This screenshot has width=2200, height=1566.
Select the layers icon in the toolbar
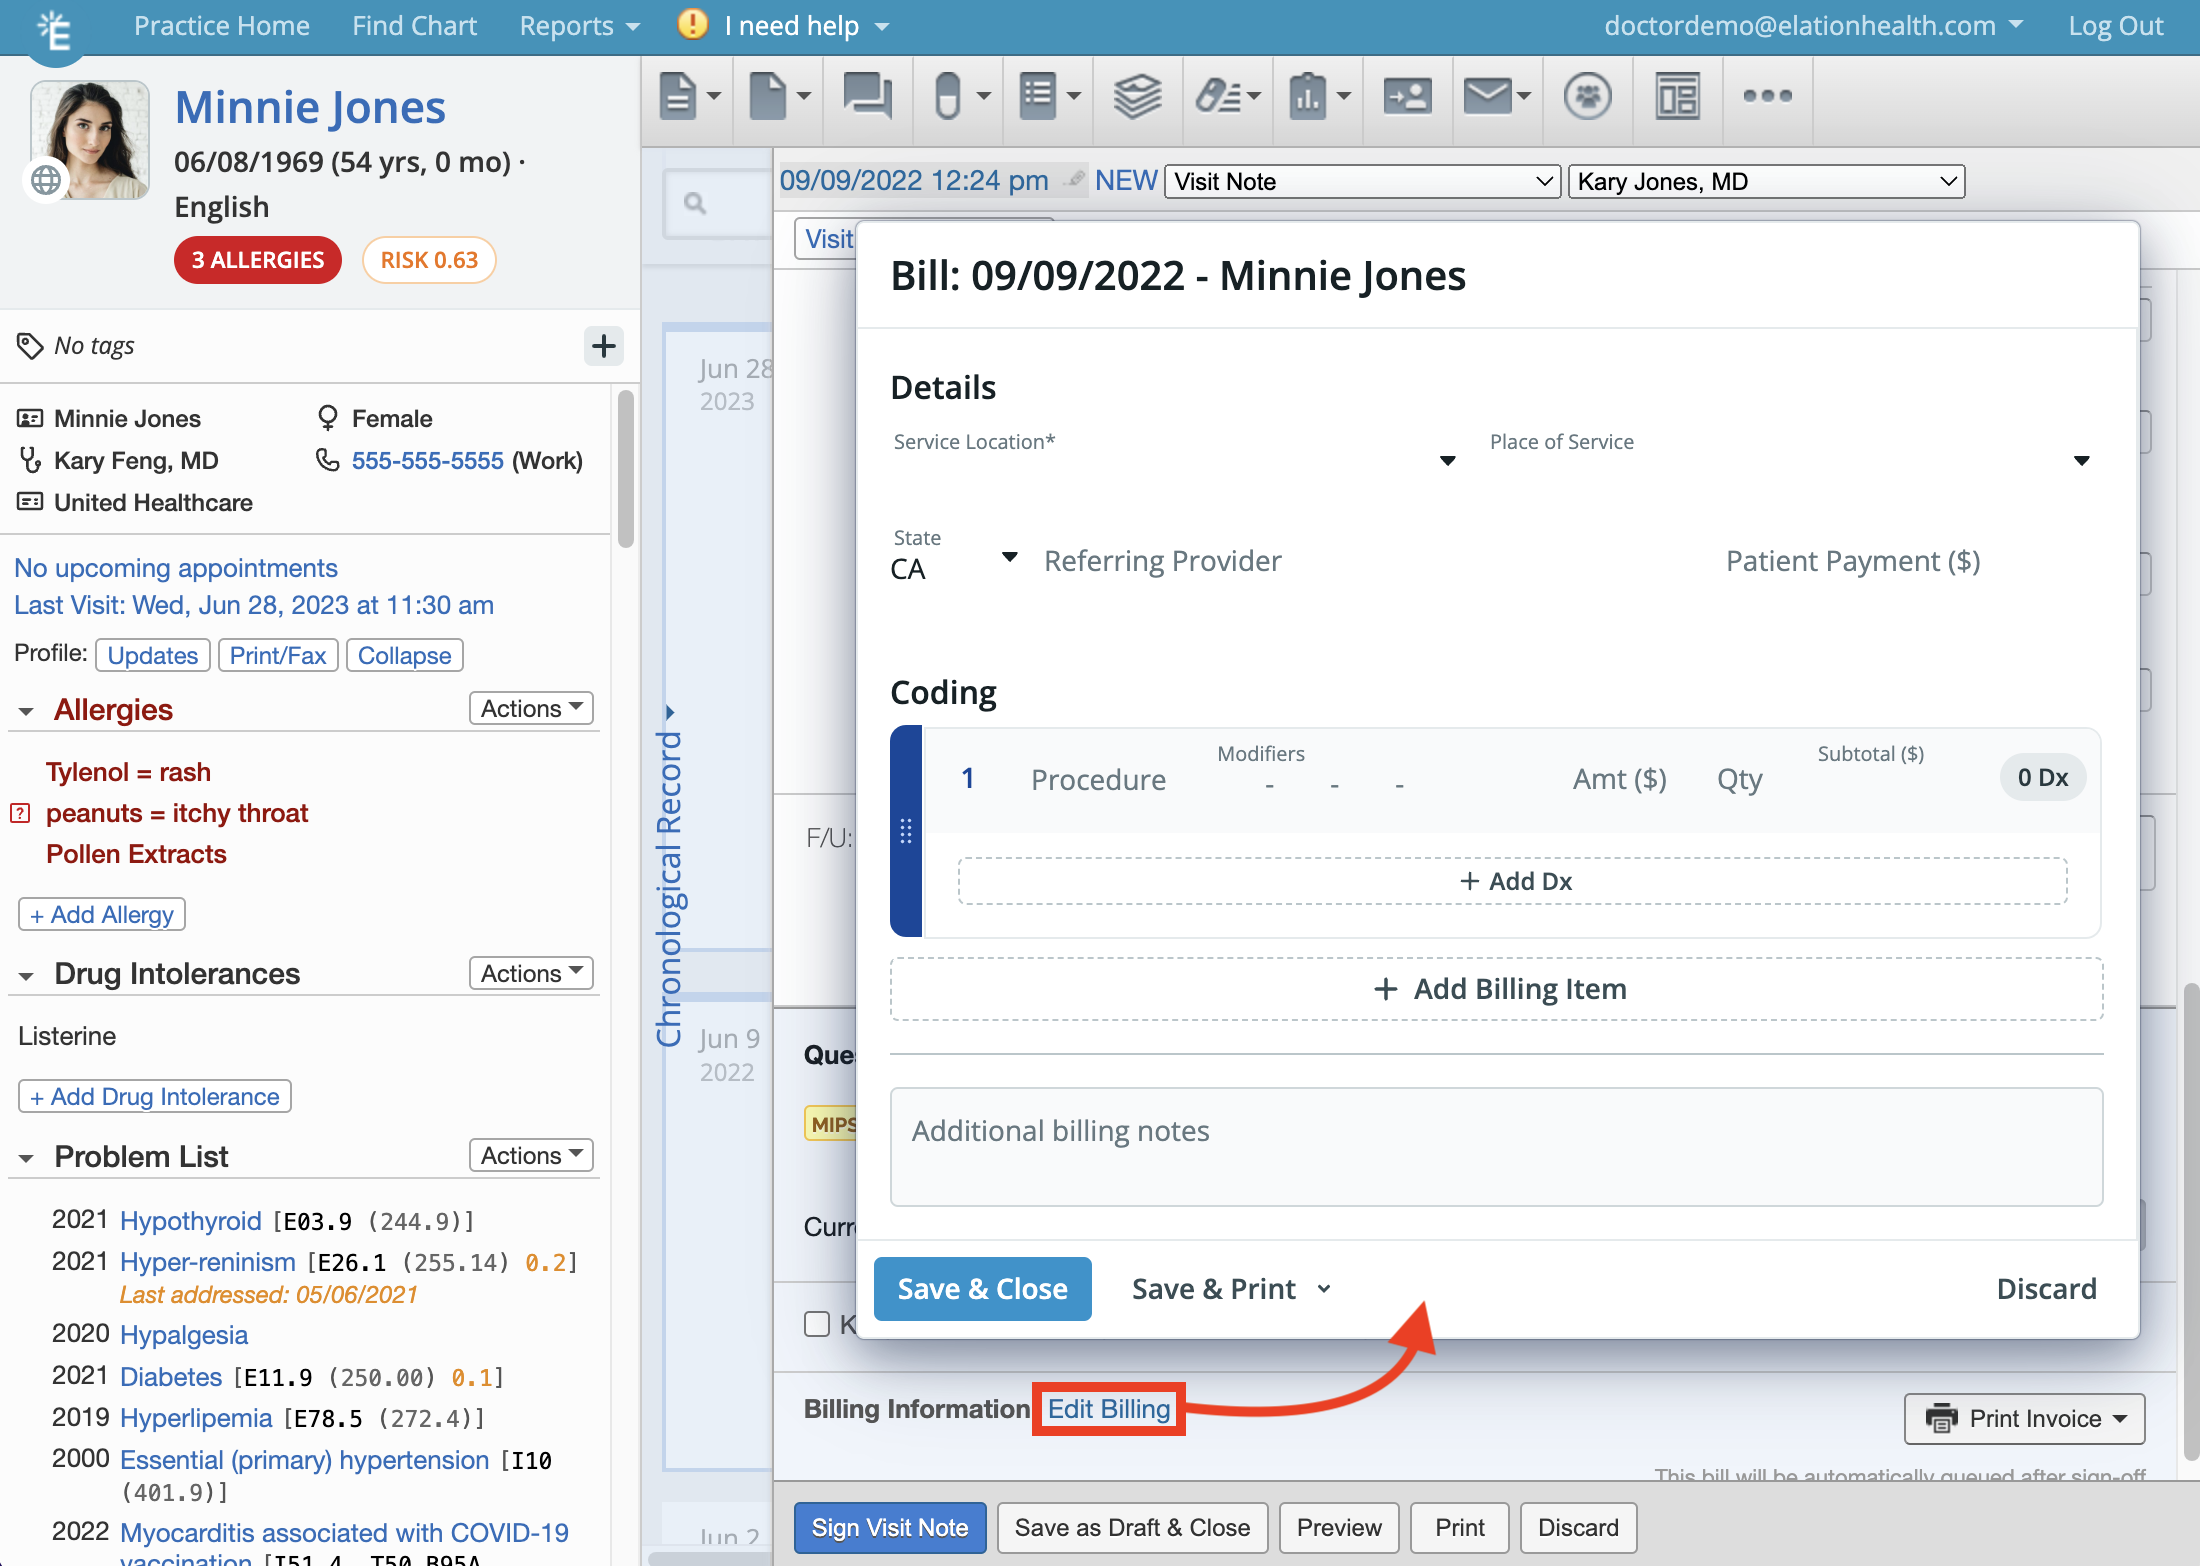(x=1136, y=96)
